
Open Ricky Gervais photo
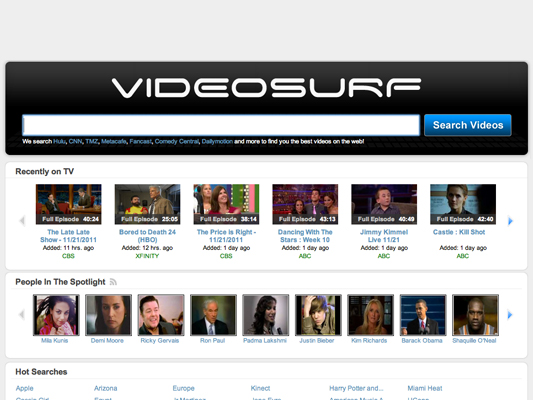pyautogui.click(x=161, y=315)
